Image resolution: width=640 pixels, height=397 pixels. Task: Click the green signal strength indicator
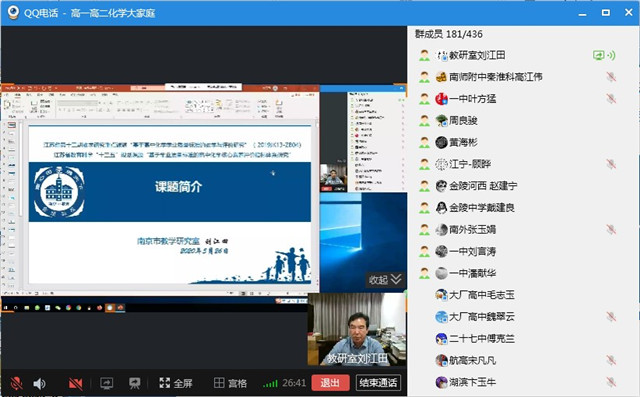click(270, 384)
